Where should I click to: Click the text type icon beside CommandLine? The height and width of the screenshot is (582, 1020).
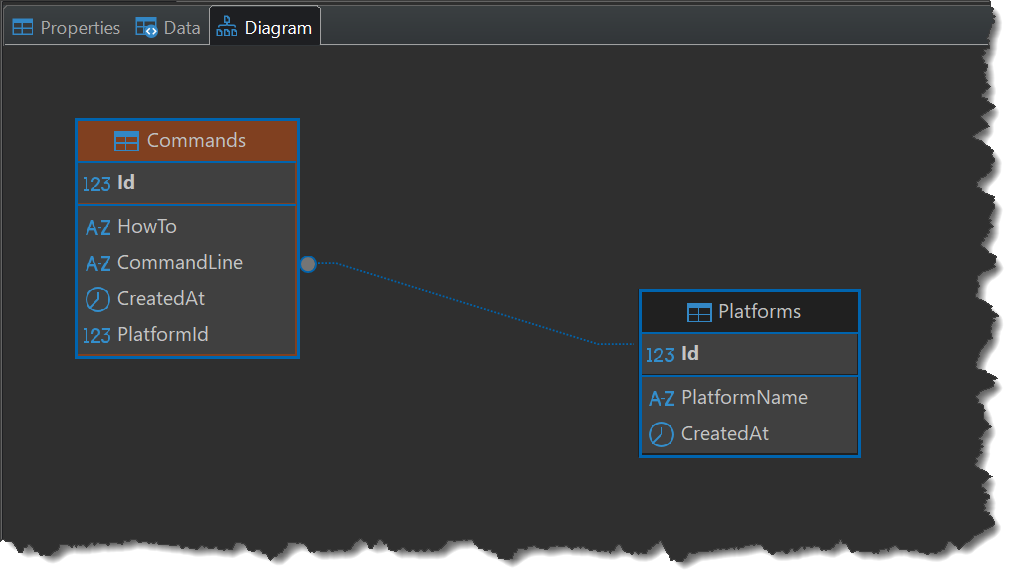coord(98,264)
